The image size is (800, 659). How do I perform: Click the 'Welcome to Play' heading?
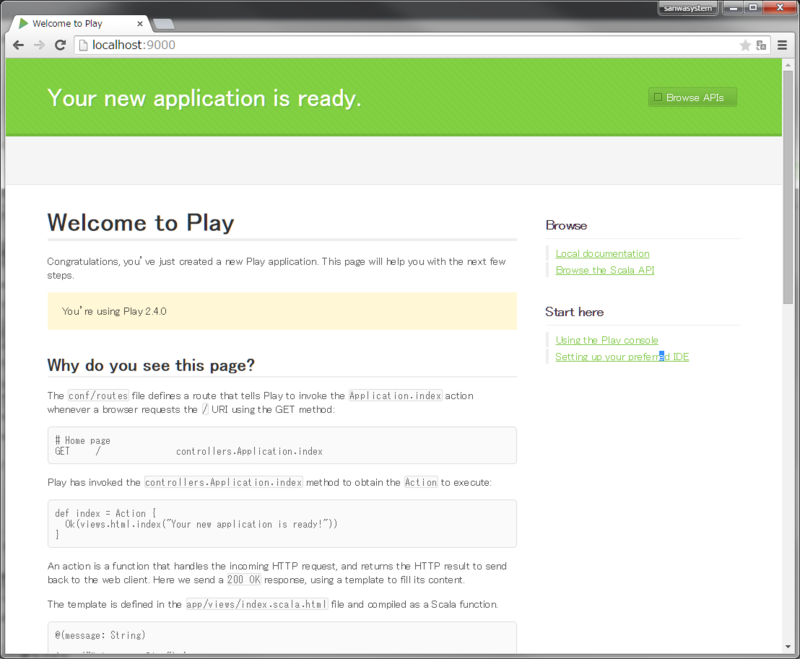pos(141,223)
